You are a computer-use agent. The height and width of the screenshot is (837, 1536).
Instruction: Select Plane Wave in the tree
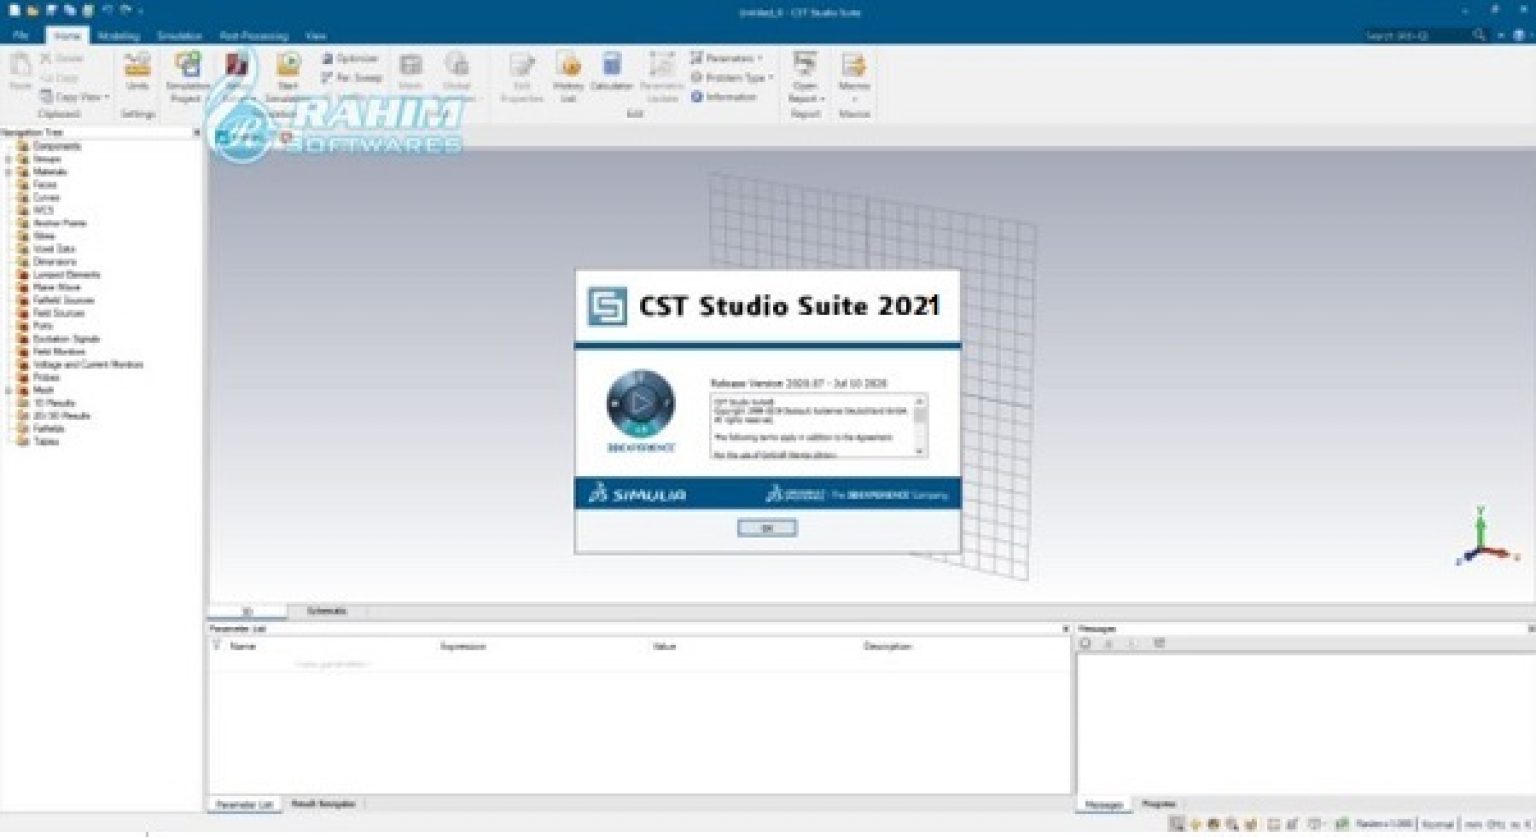pos(56,287)
